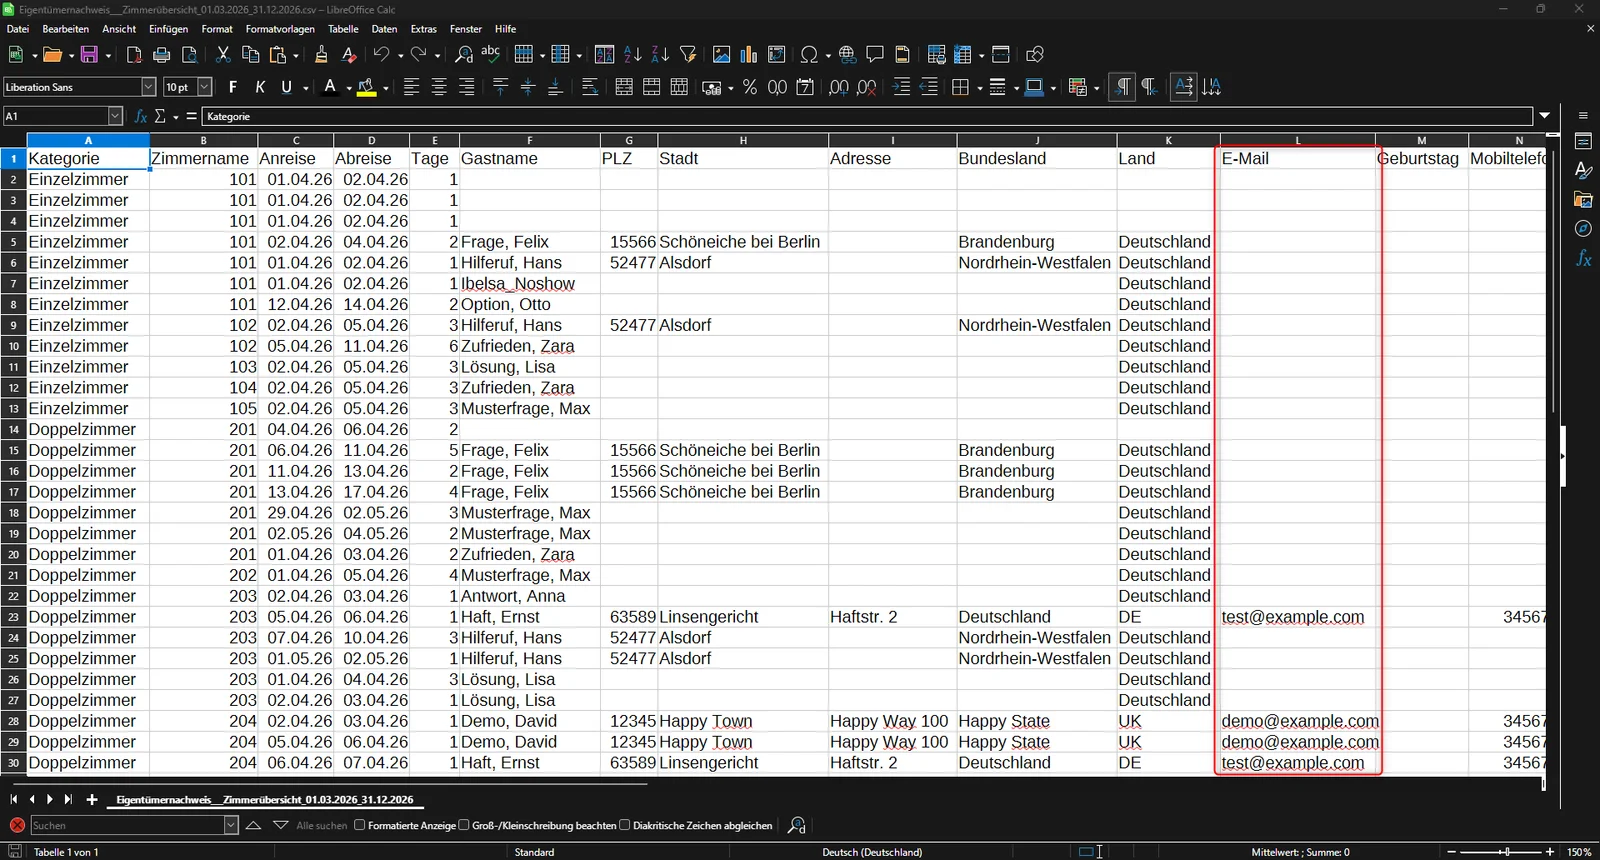Viewport: 1600px width, 860px height.
Task: Toggle underline formatting (U button)
Action: coord(287,87)
